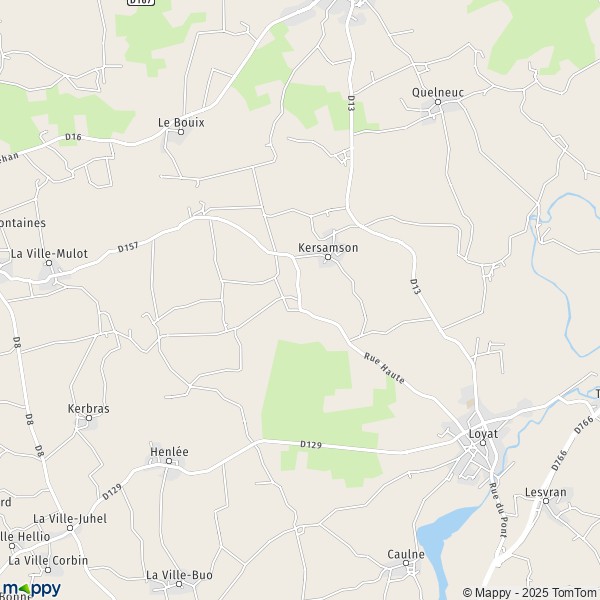Open the Mappy logo link
600x600 pixels.
click(x=31, y=590)
